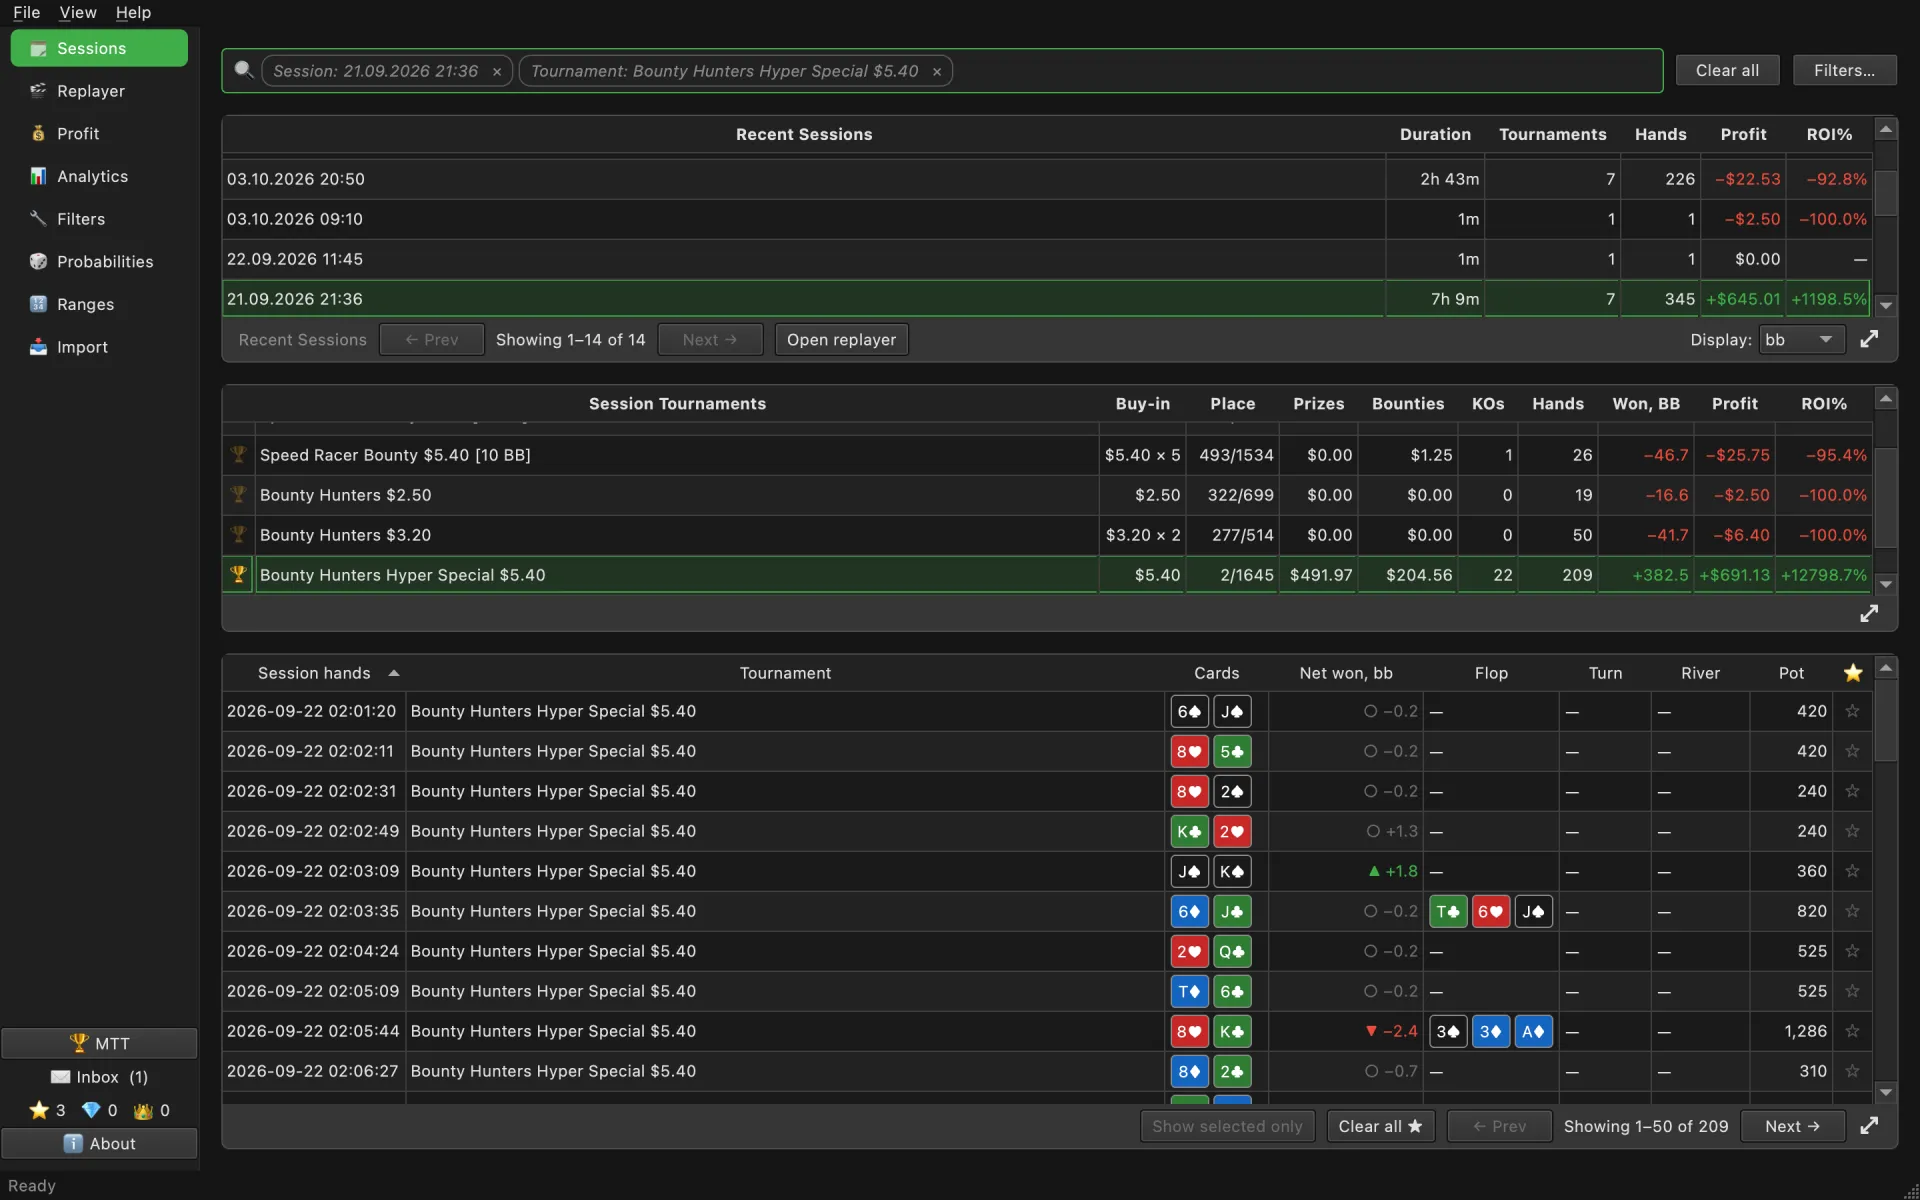The image size is (1920, 1200).
Task: Click the search magnifier icon in filter bar
Action: (x=242, y=70)
